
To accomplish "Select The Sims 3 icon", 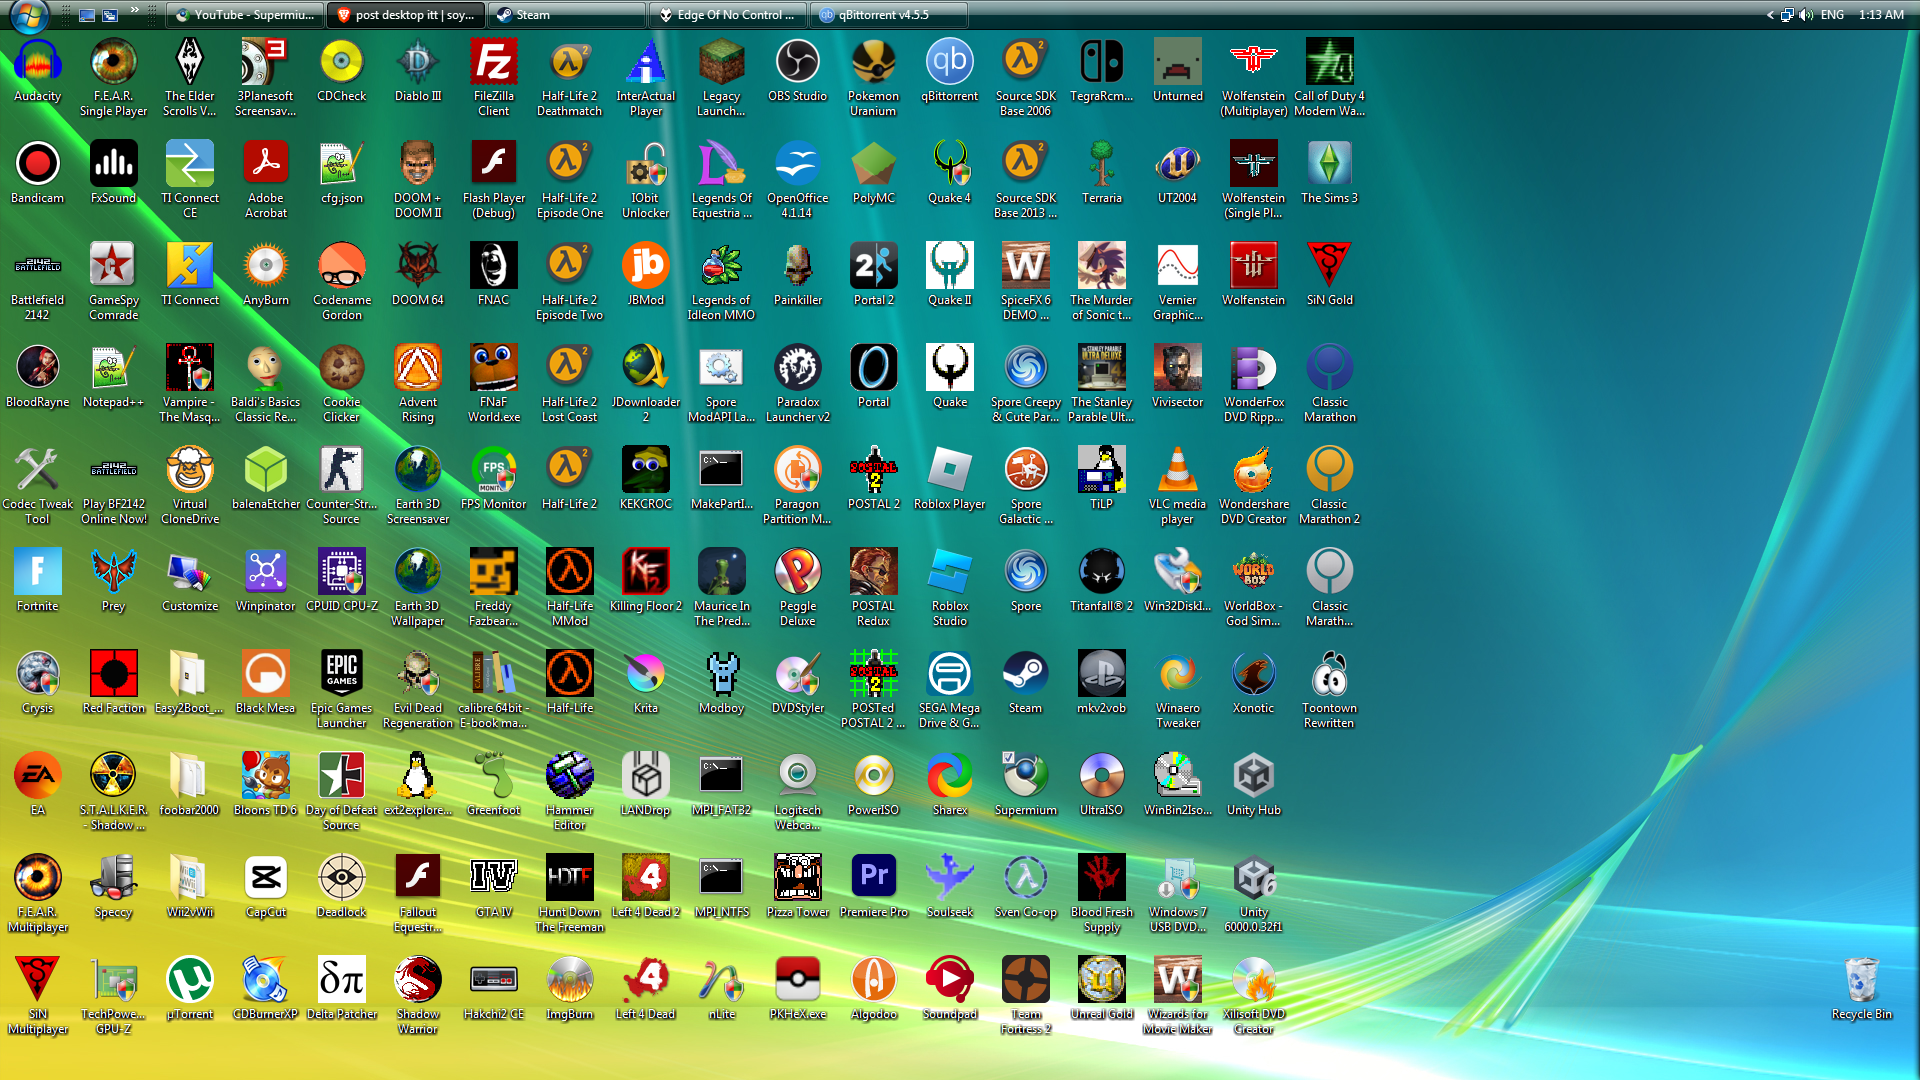I will [1330, 174].
